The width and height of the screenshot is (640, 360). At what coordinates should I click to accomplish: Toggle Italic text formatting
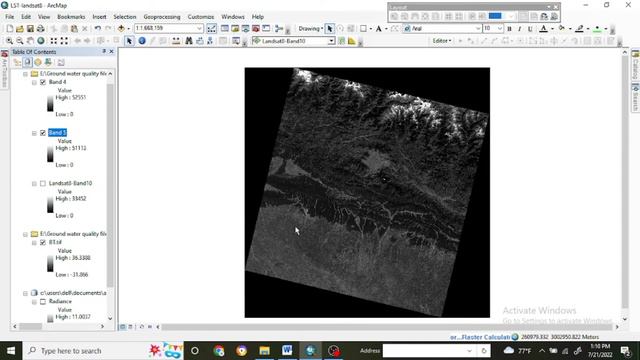click(x=519, y=29)
